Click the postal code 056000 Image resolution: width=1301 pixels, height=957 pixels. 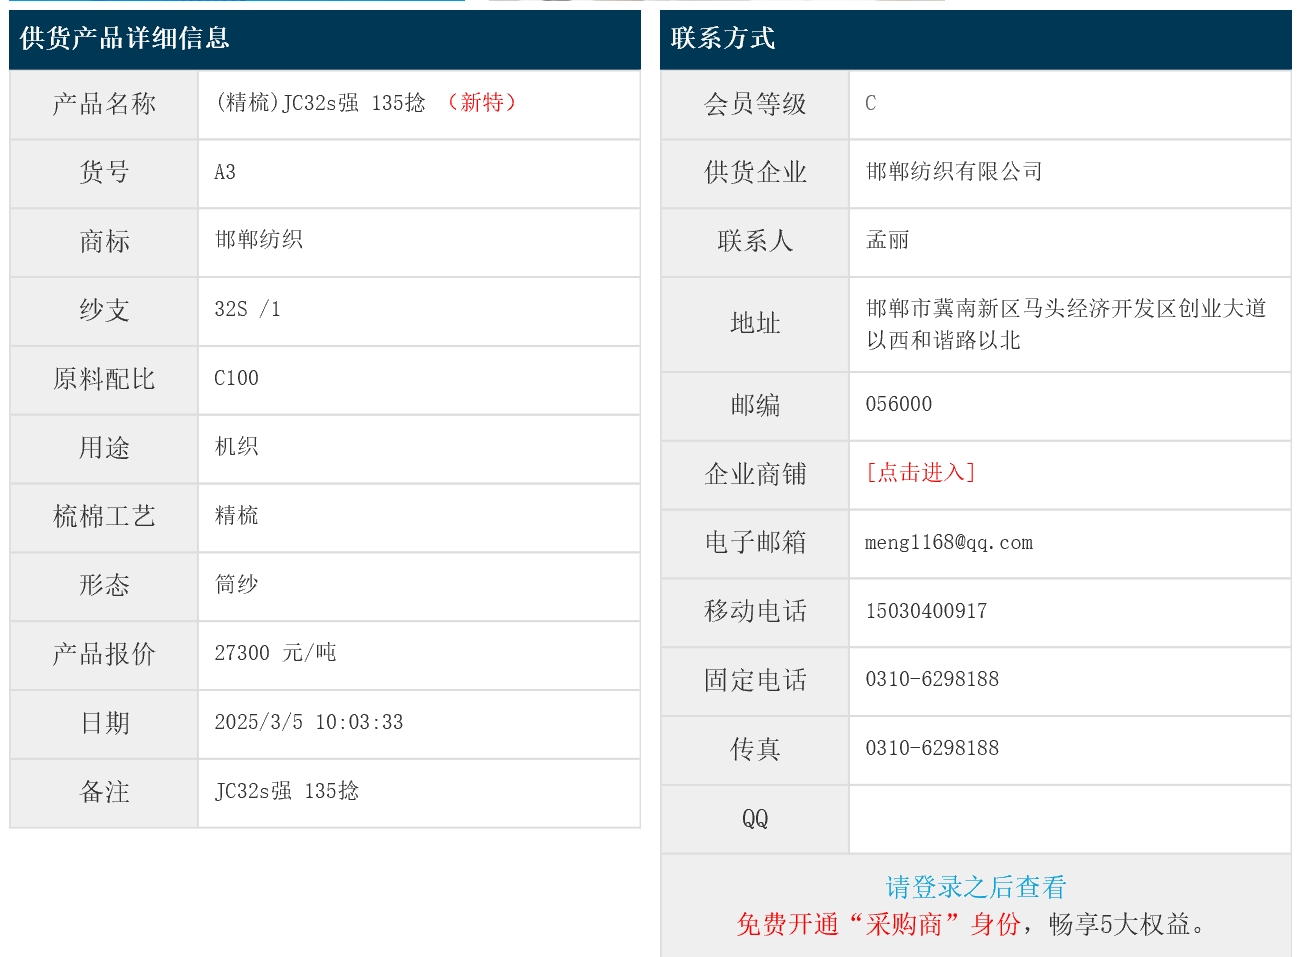pos(898,404)
